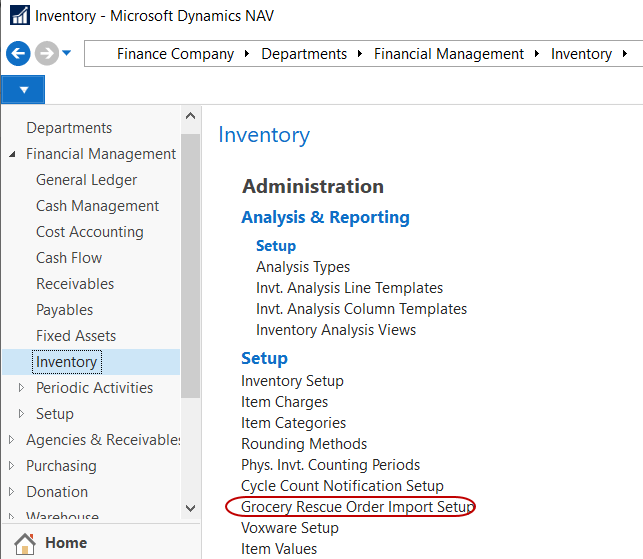643x559 pixels.
Task: Click Departments in the address bar
Action: (304, 54)
